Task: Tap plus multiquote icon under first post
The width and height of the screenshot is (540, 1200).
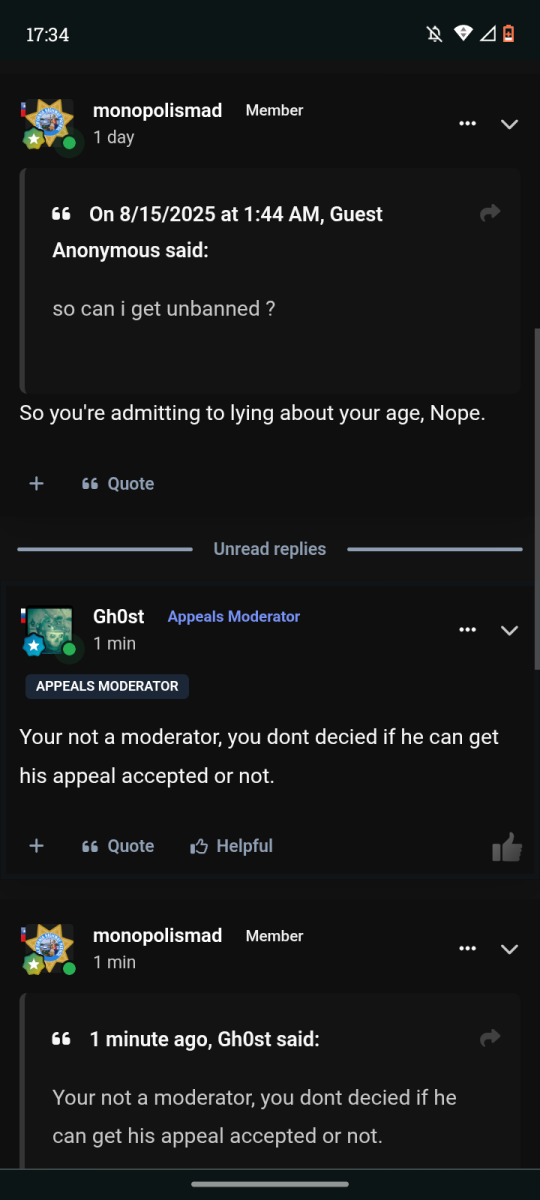Action: click(36, 483)
